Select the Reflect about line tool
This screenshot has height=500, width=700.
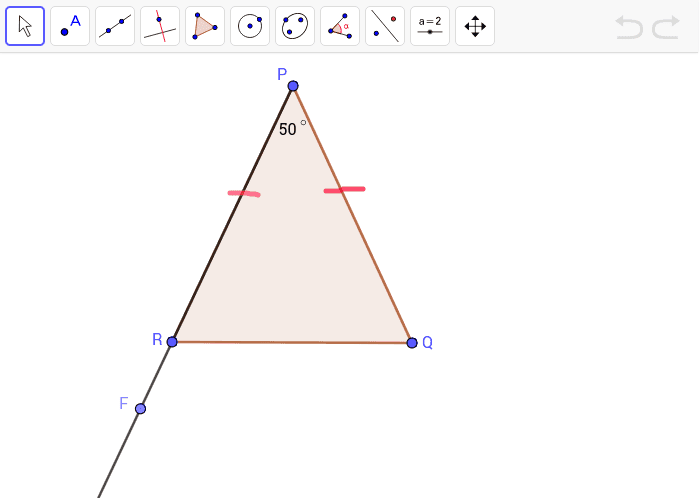[385, 26]
